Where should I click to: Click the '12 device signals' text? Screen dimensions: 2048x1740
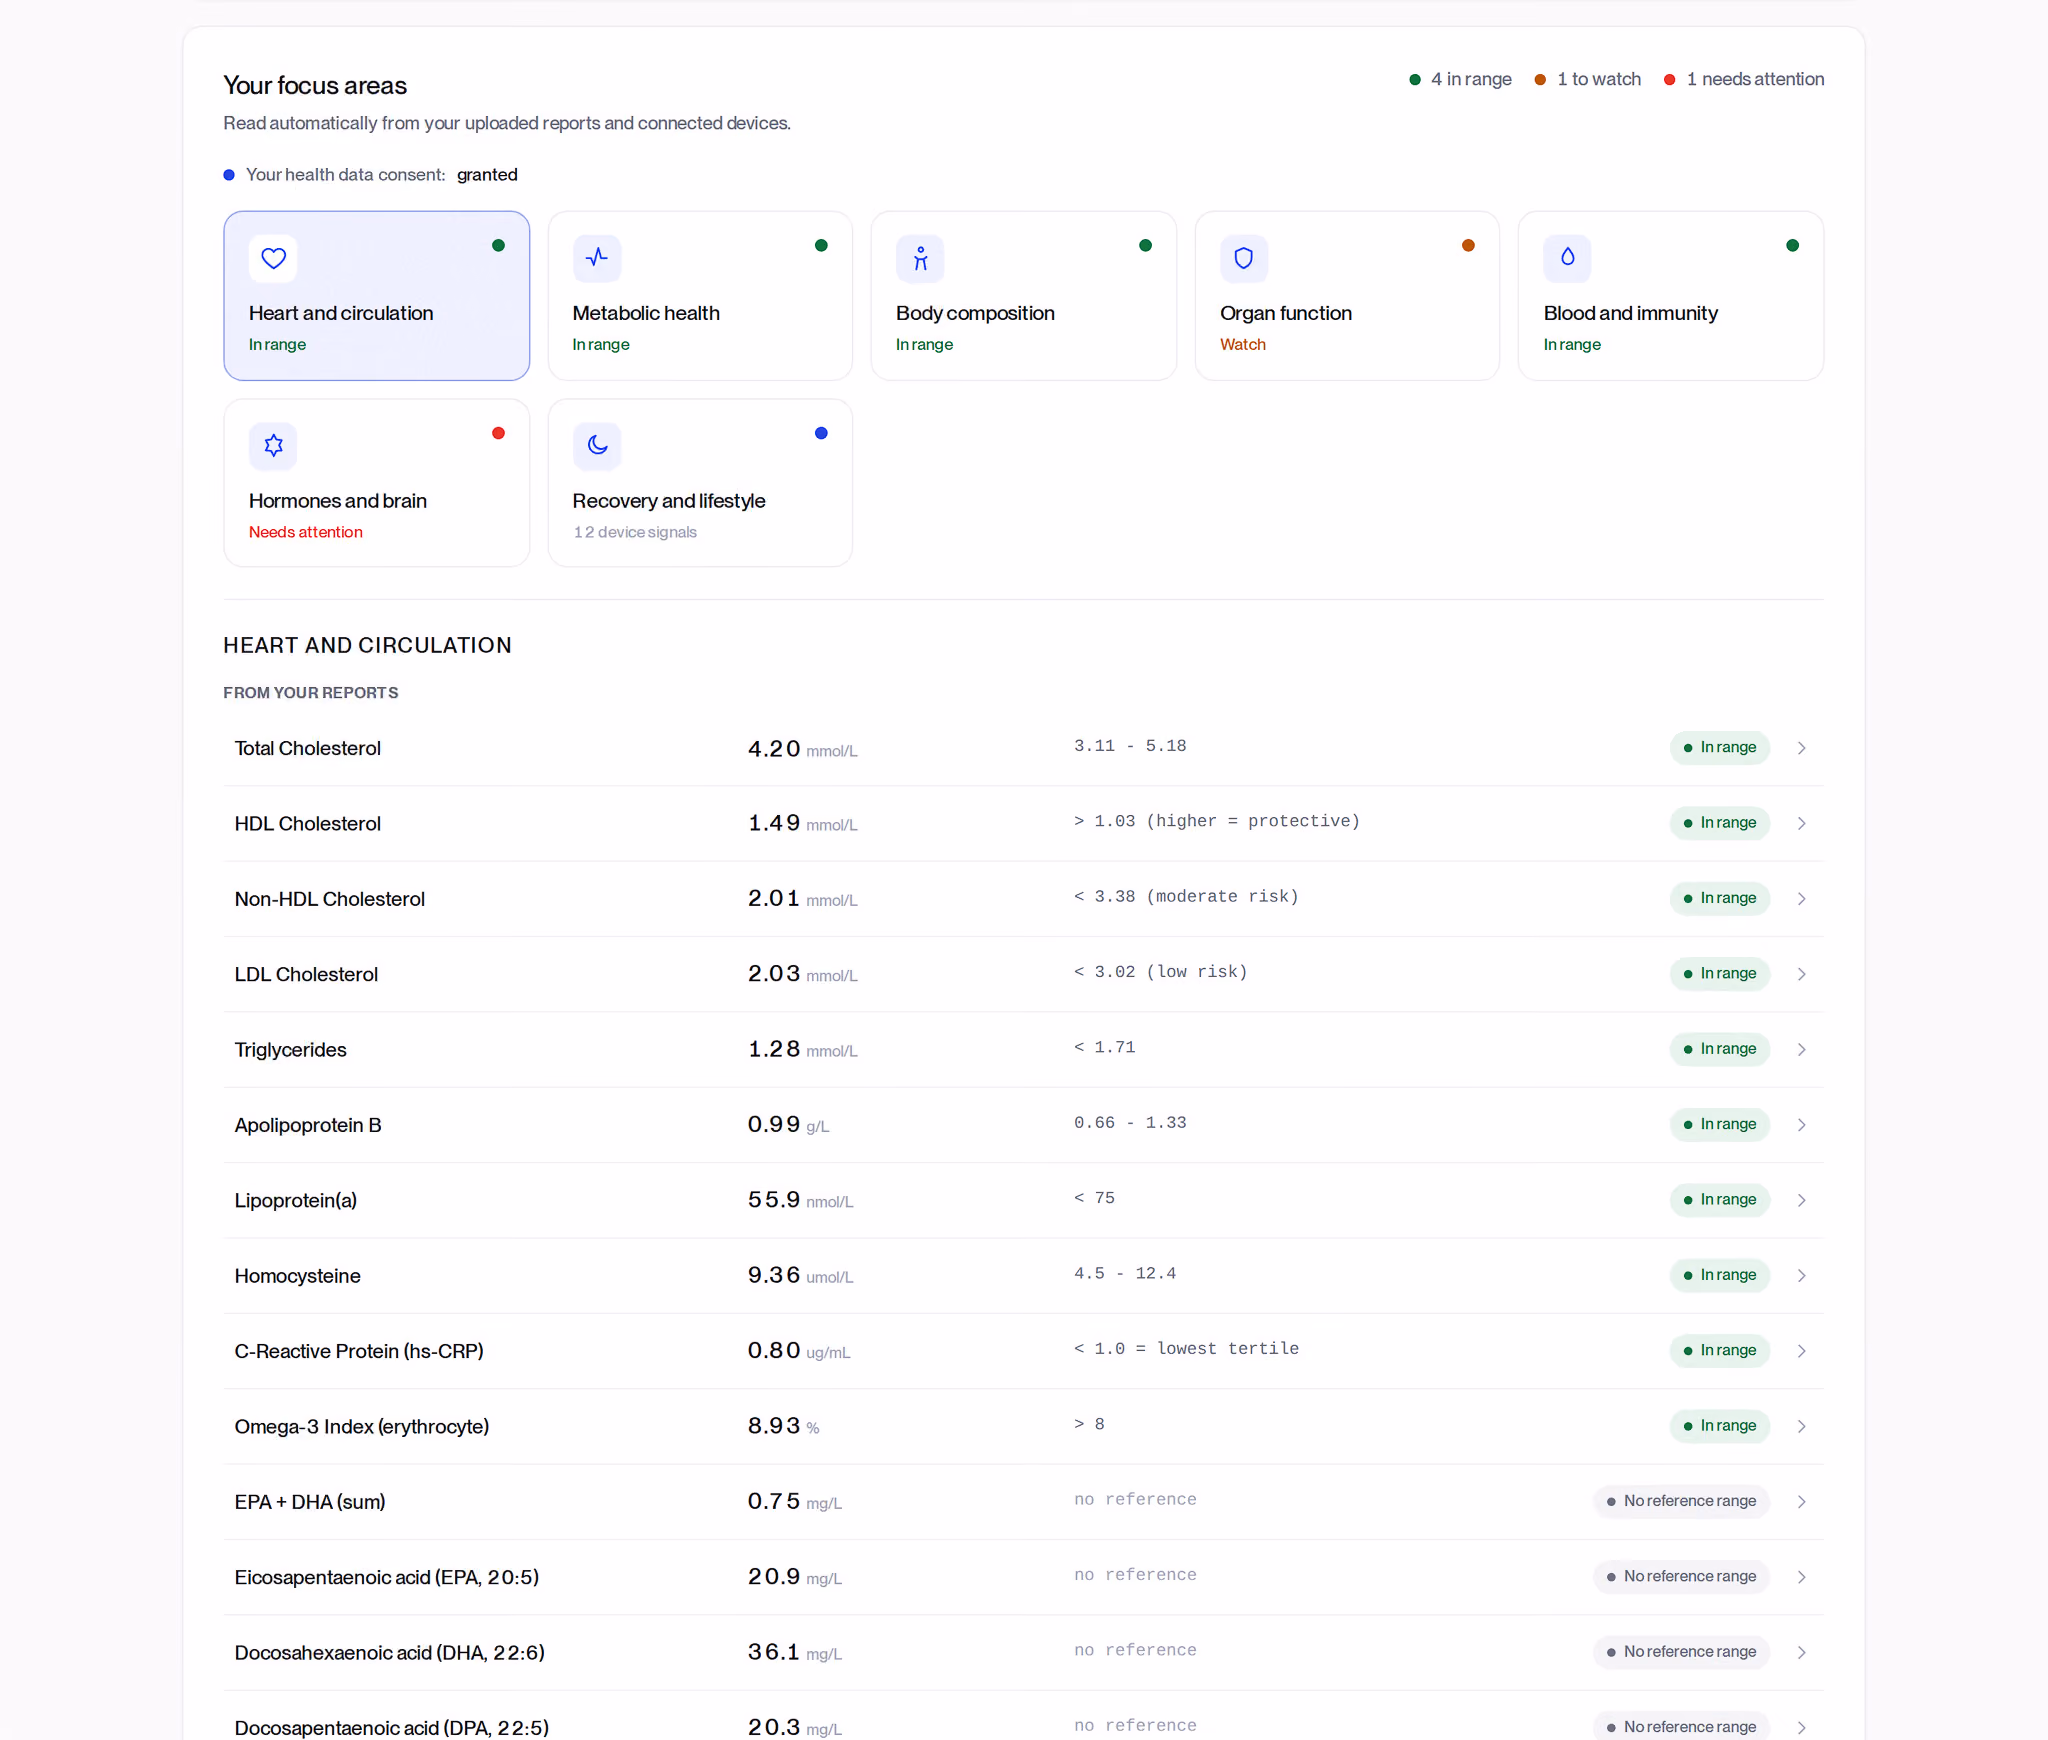(635, 532)
